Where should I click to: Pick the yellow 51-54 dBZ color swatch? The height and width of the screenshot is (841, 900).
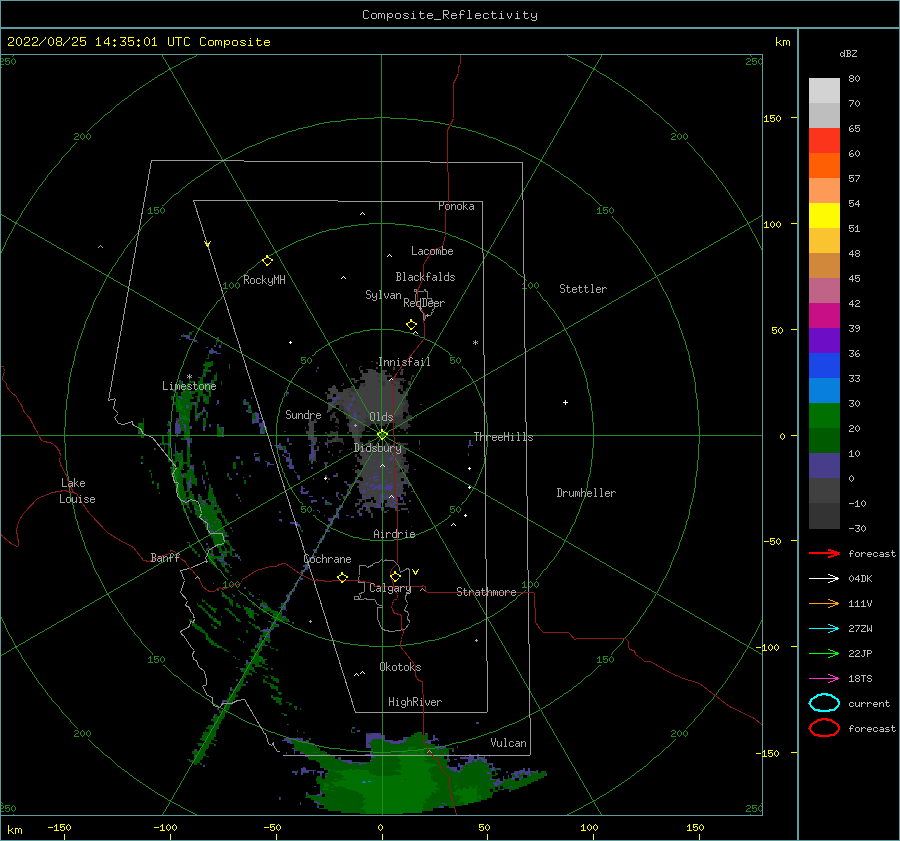[824, 215]
